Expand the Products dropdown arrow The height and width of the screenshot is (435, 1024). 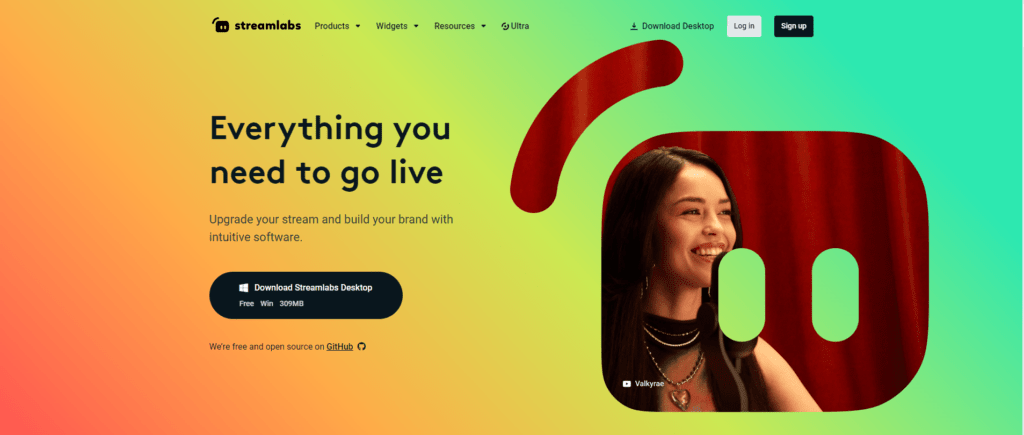click(x=358, y=27)
